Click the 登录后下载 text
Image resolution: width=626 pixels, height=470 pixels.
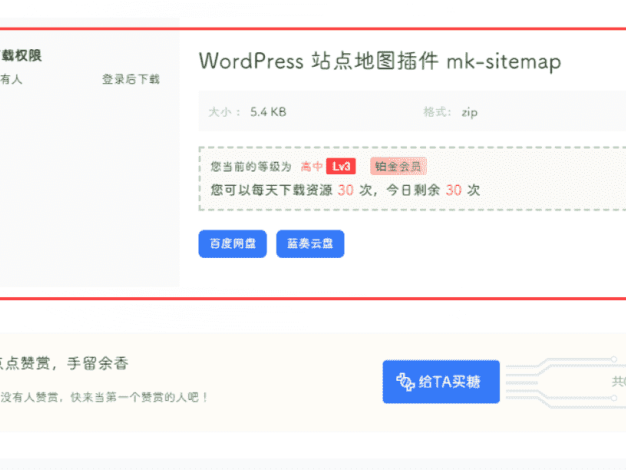coord(130,80)
